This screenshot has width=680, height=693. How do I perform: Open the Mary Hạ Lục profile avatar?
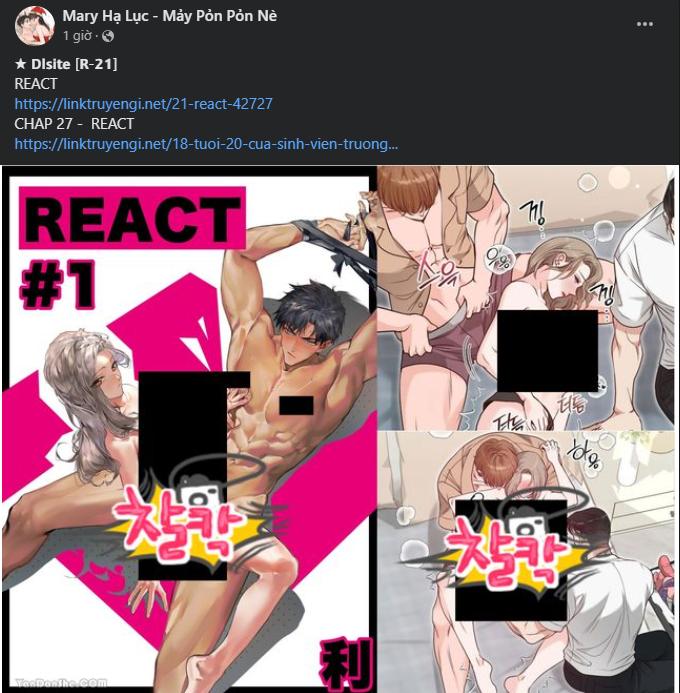(x=34, y=26)
